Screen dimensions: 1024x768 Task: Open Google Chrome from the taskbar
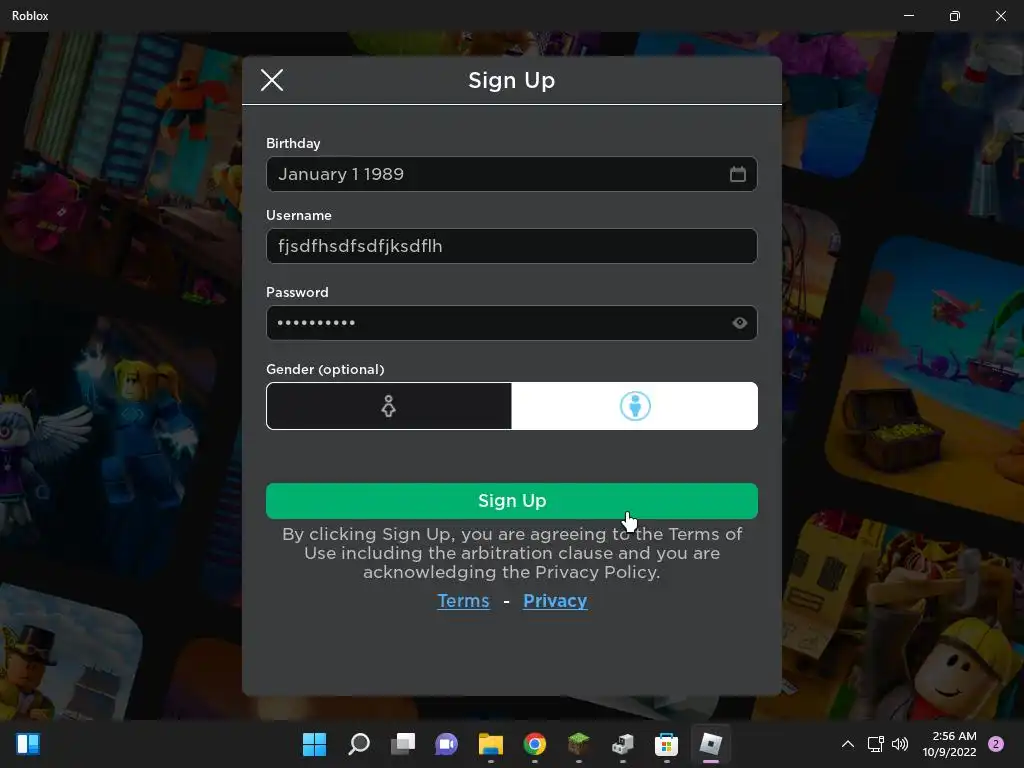(535, 744)
